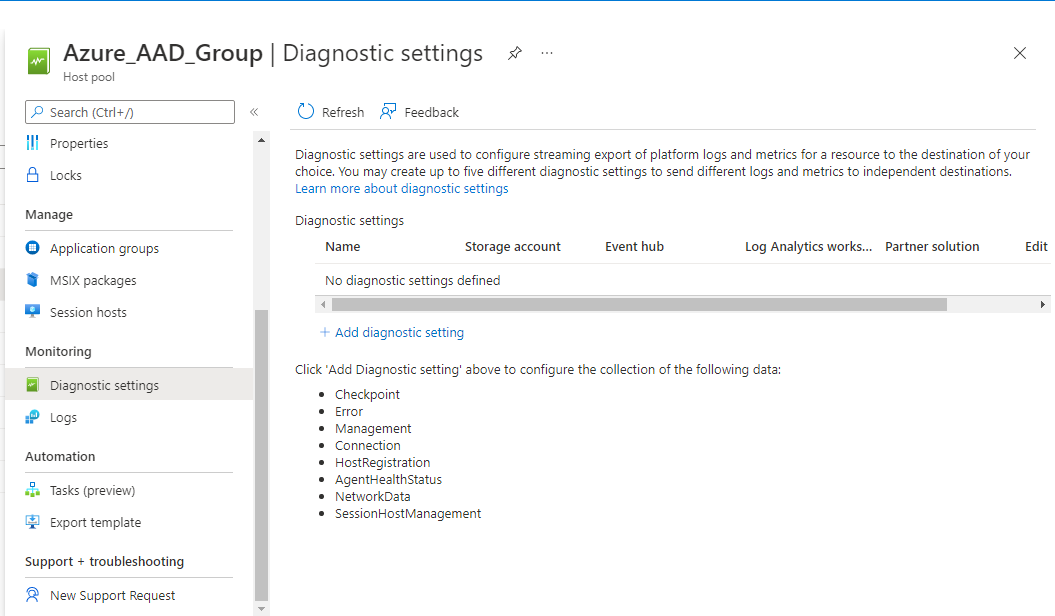Click the Edit column header
Viewport: 1055px width, 616px height.
coord(1036,247)
